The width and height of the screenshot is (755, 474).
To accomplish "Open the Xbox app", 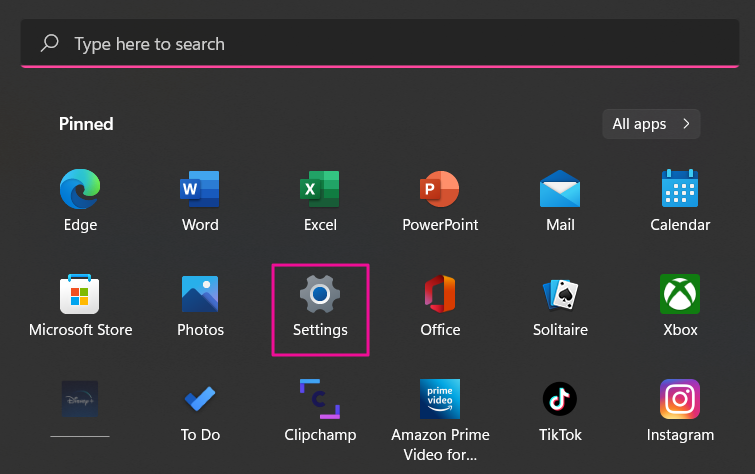I will pos(680,295).
